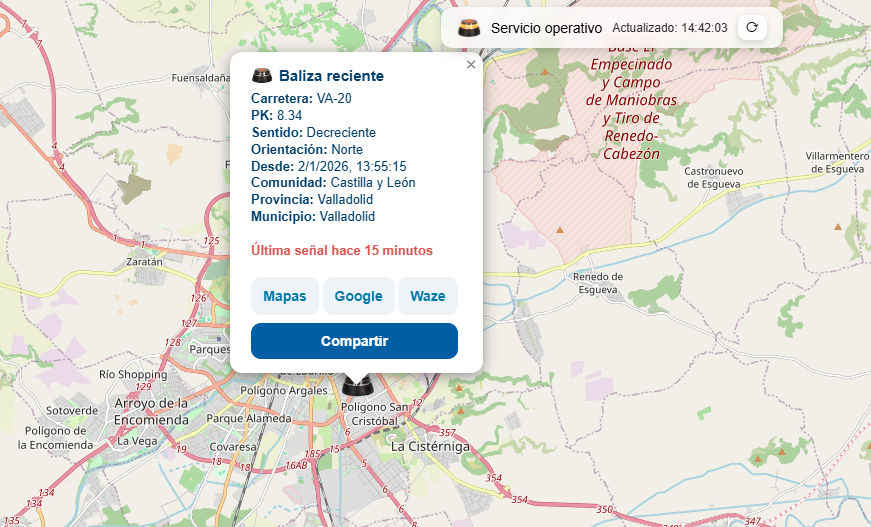Click the Comunidad: Castilla y León line
The height and width of the screenshot is (527, 871).
pos(333,183)
